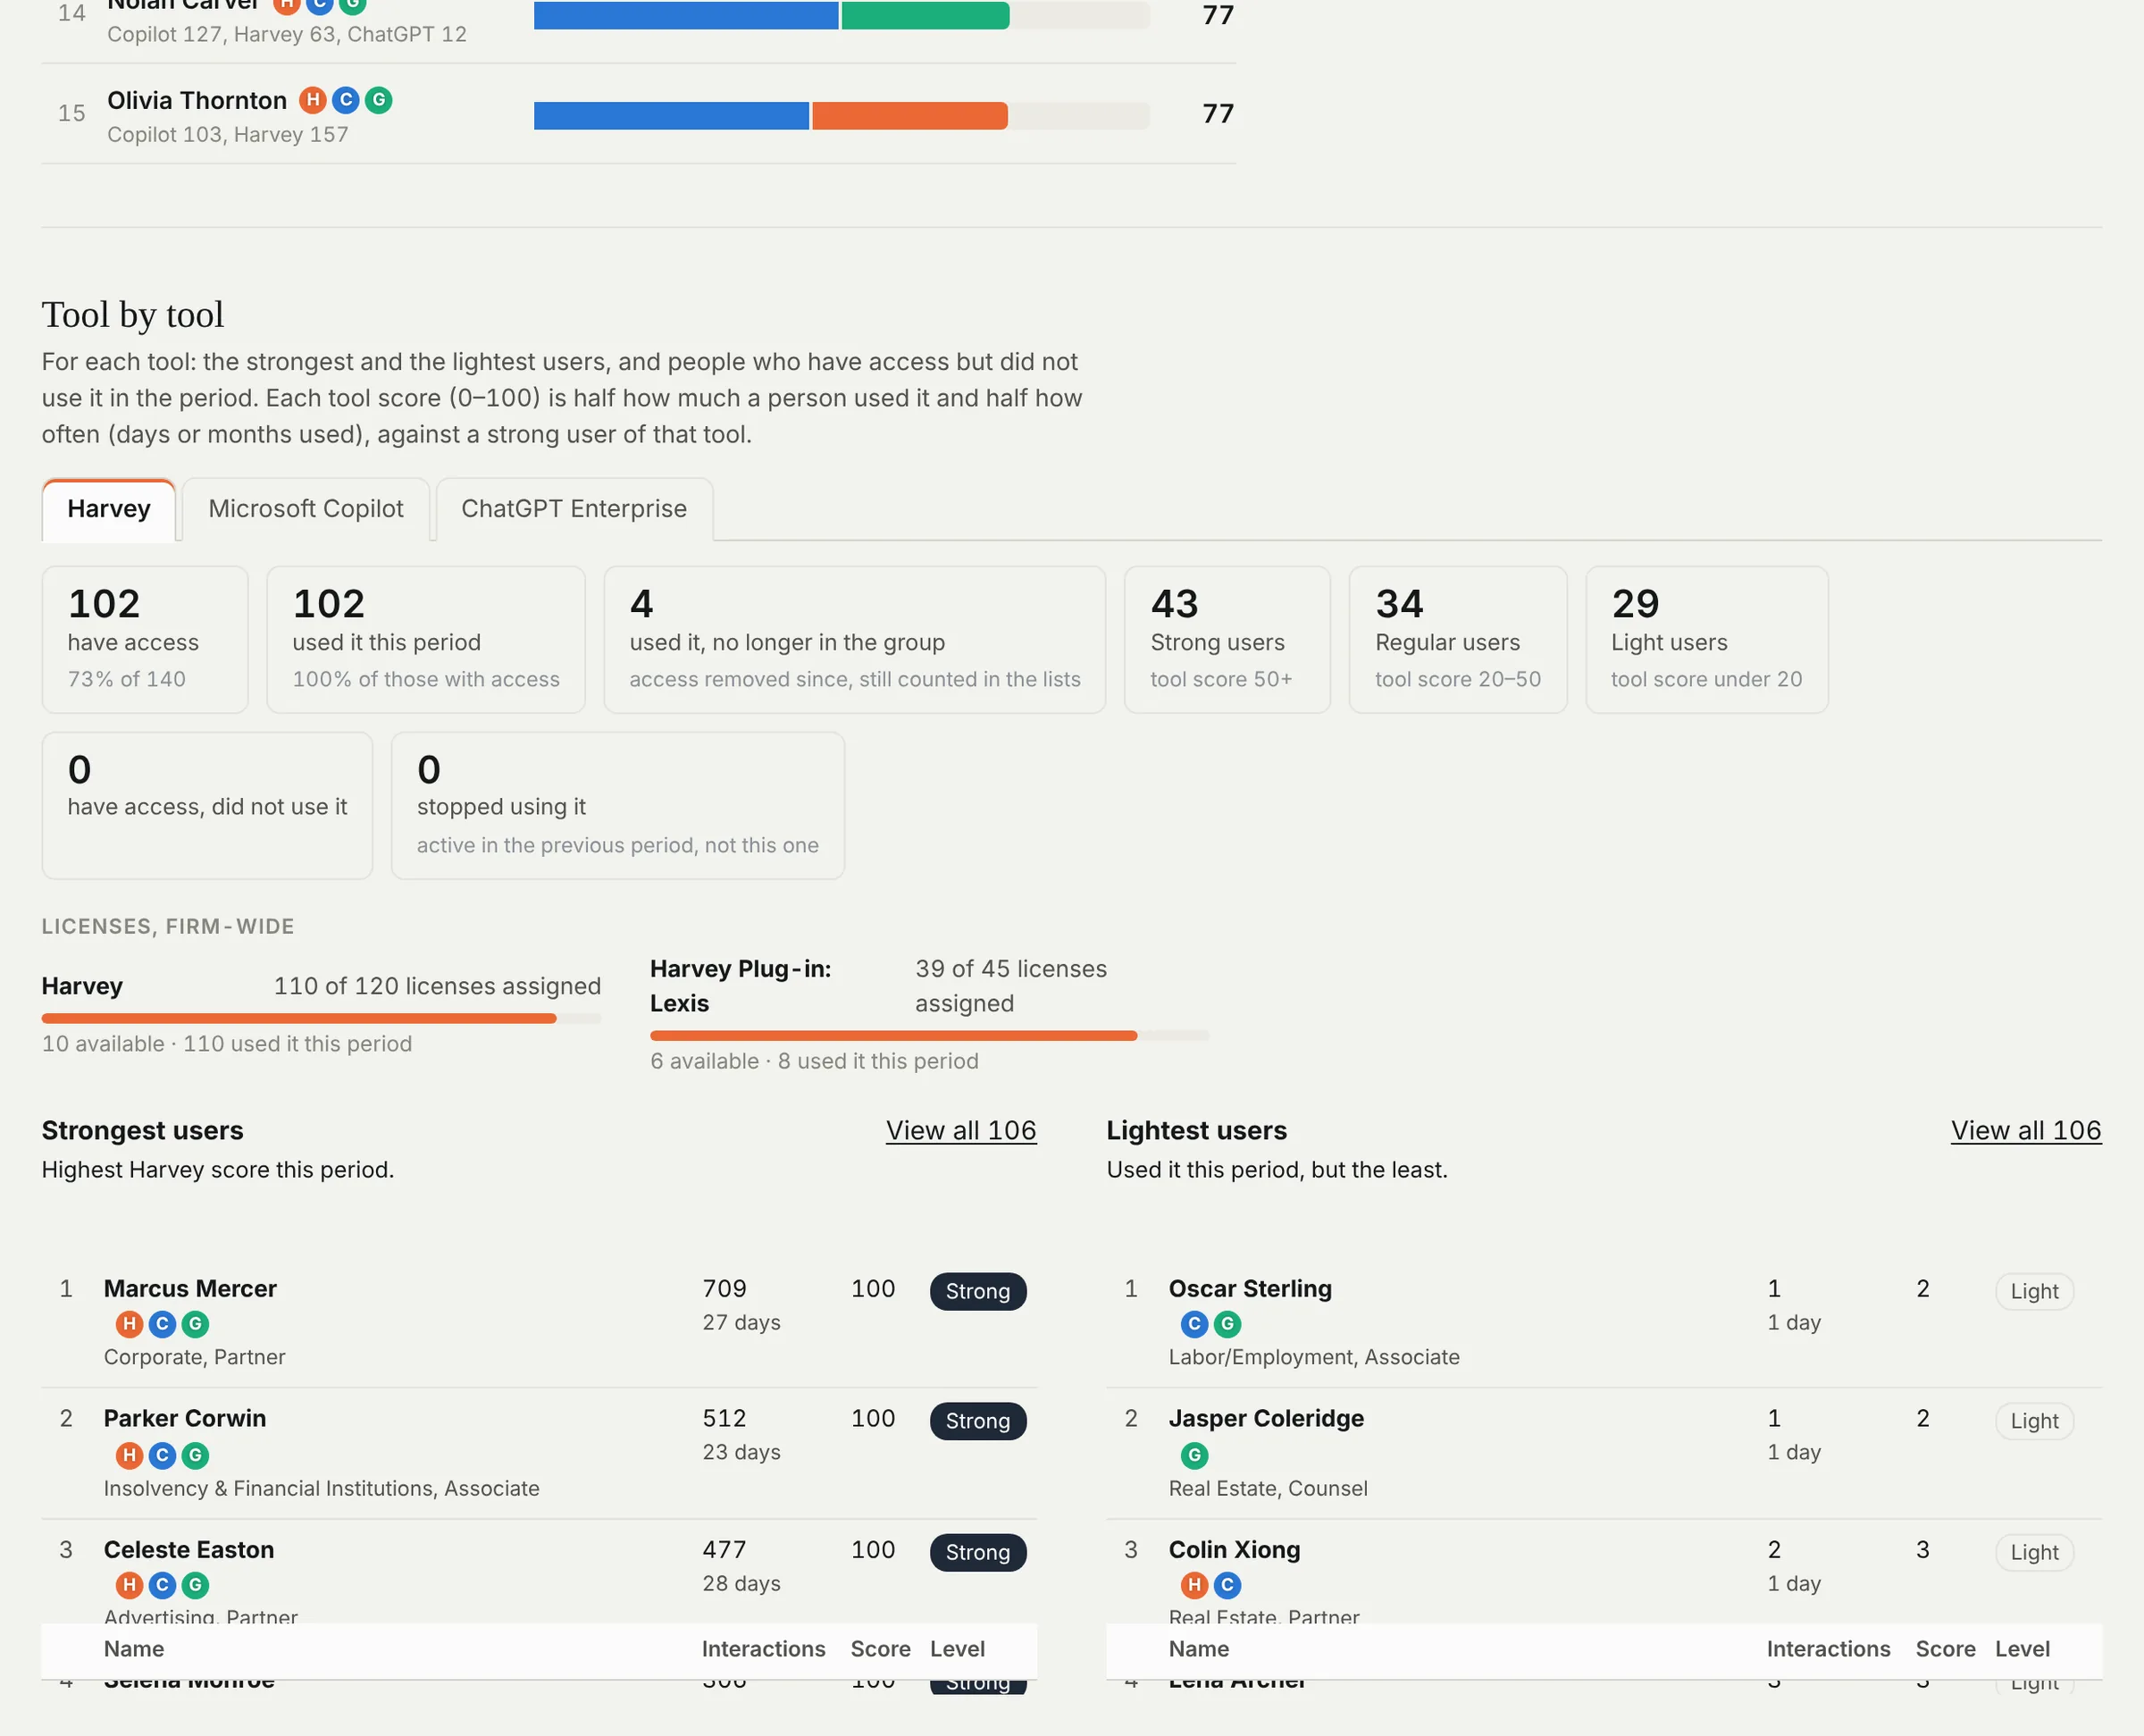Select the Harvey tab
This screenshot has width=2144, height=1736.
point(109,509)
